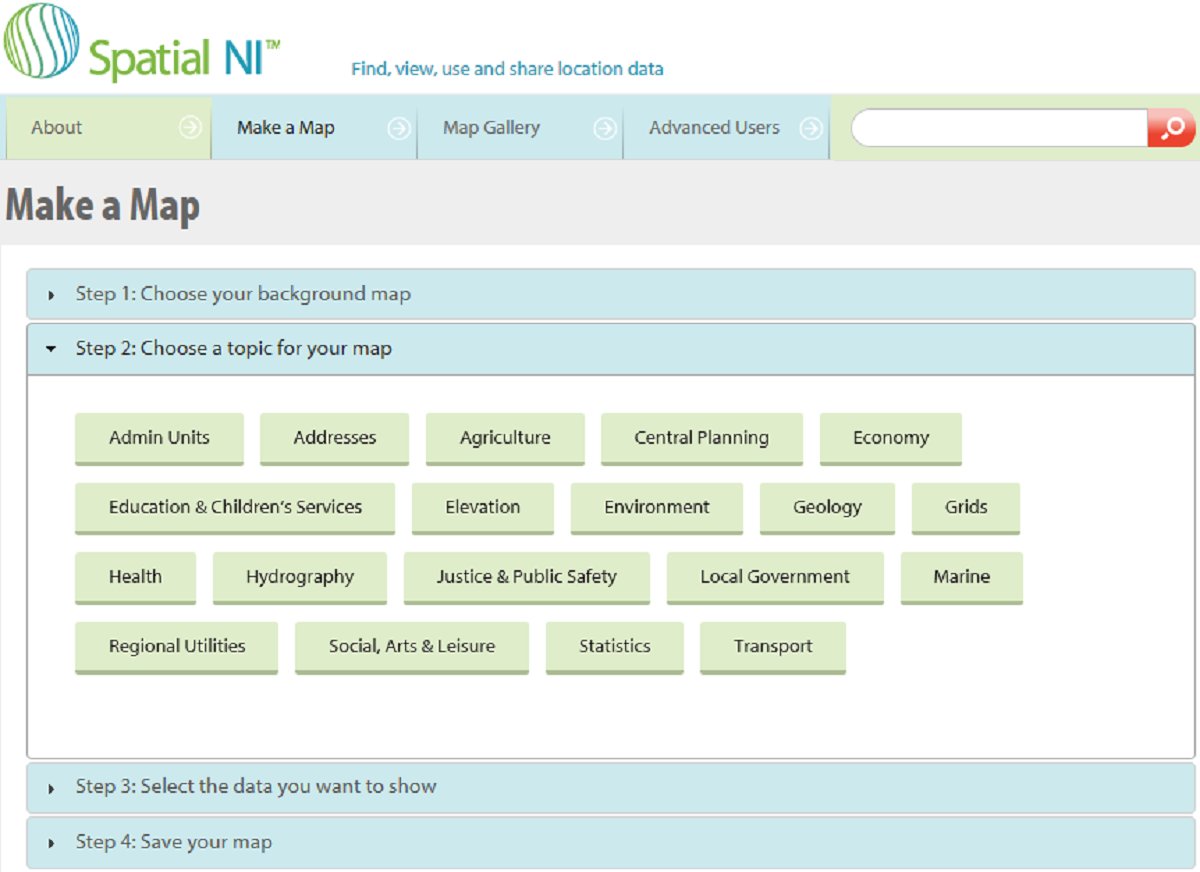Select the Regional Utilities topic

click(177, 647)
